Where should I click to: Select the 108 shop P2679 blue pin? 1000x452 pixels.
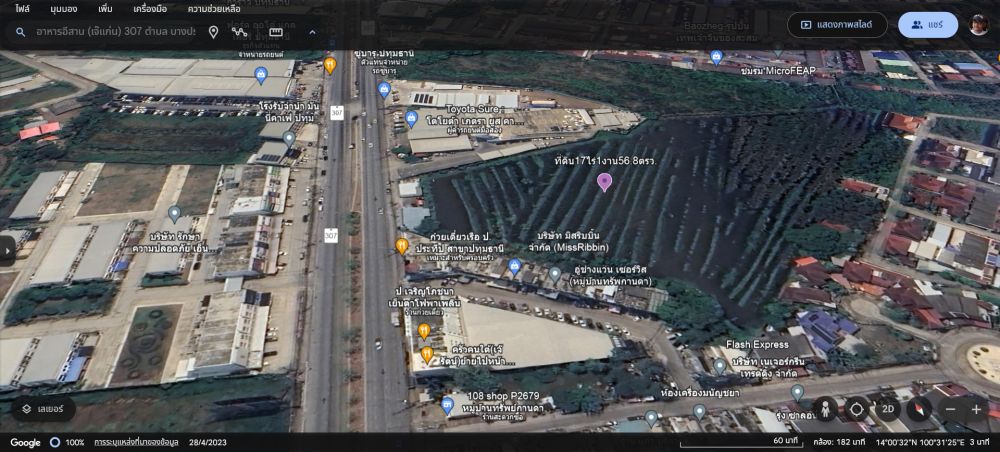pos(448,405)
